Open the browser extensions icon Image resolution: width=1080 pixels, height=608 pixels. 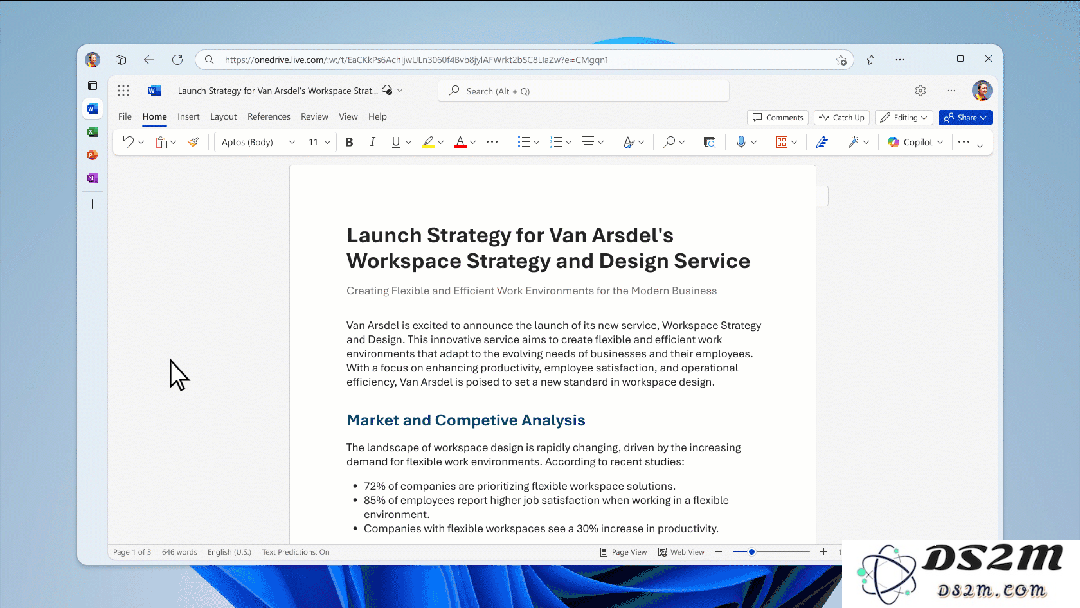[x=871, y=60]
